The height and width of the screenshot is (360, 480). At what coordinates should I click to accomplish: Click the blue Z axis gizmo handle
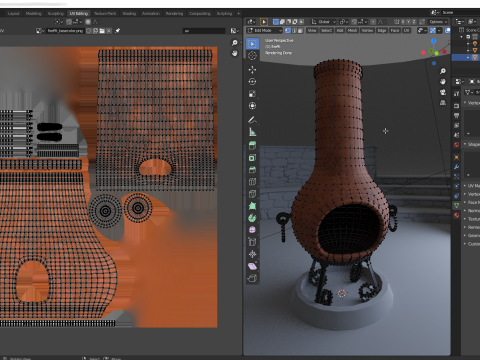433,41
